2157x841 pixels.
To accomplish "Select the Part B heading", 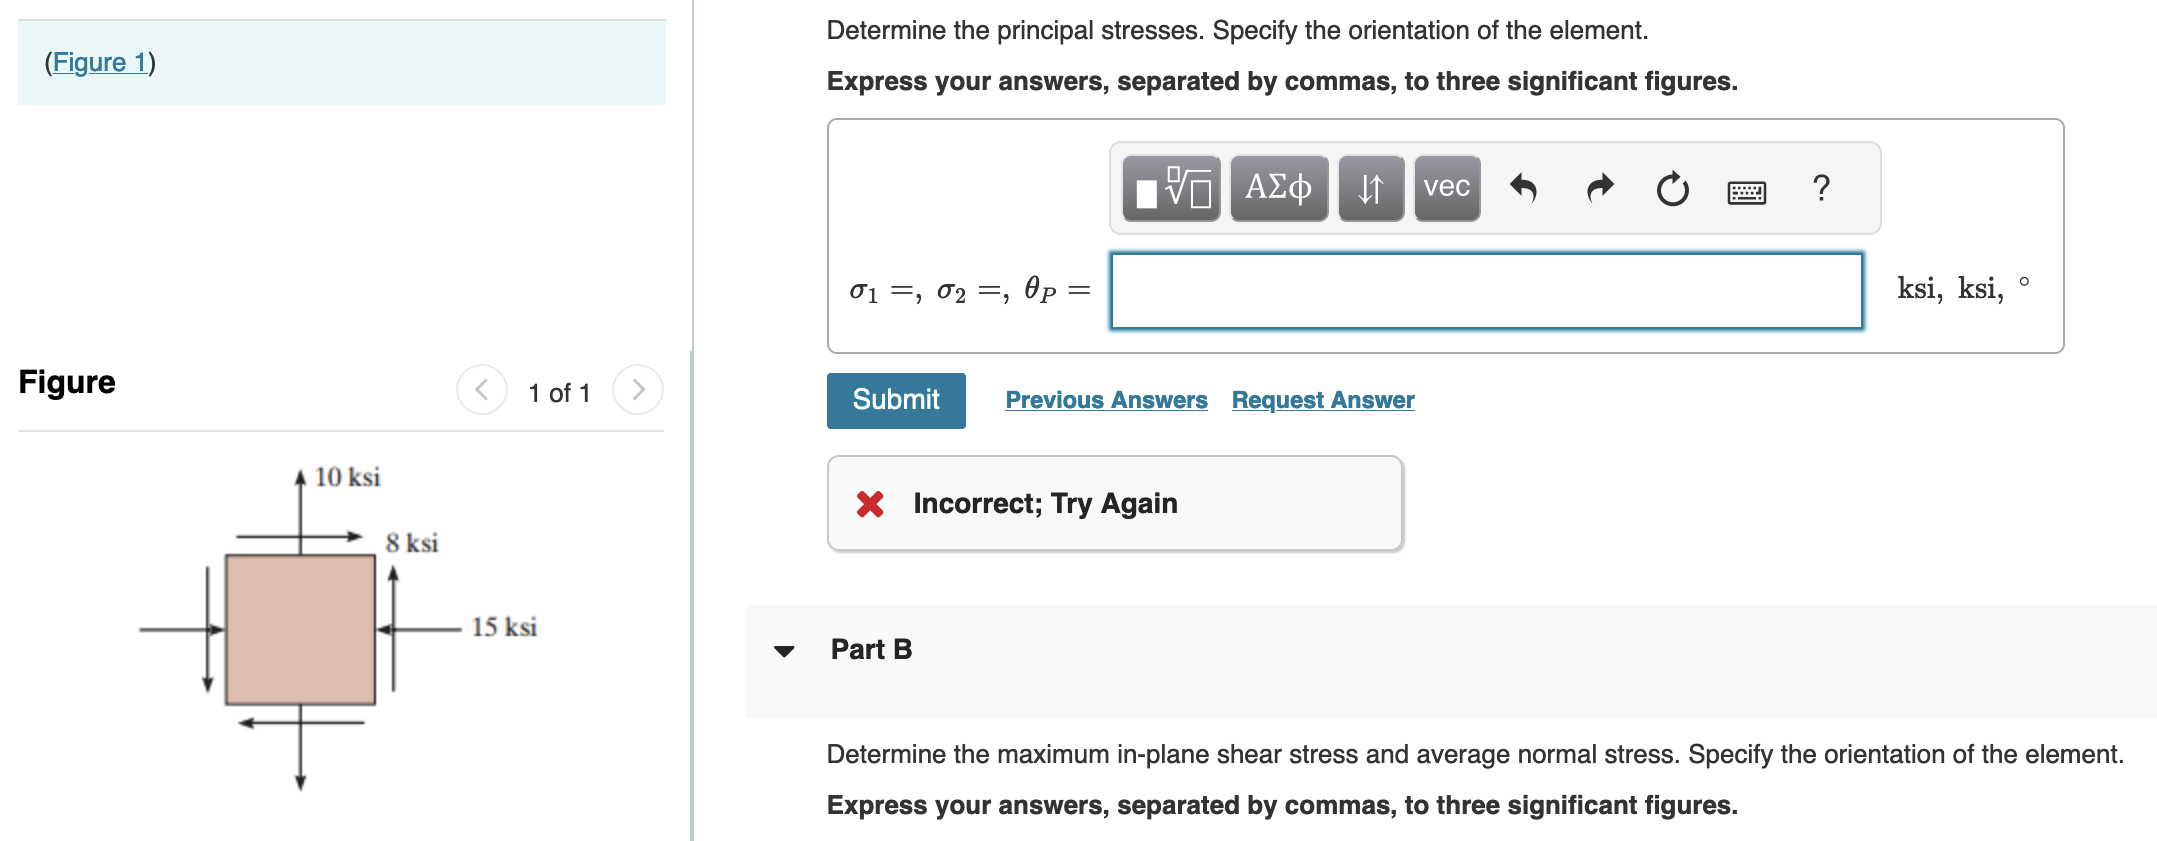I will pyautogui.click(x=870, y=650).
